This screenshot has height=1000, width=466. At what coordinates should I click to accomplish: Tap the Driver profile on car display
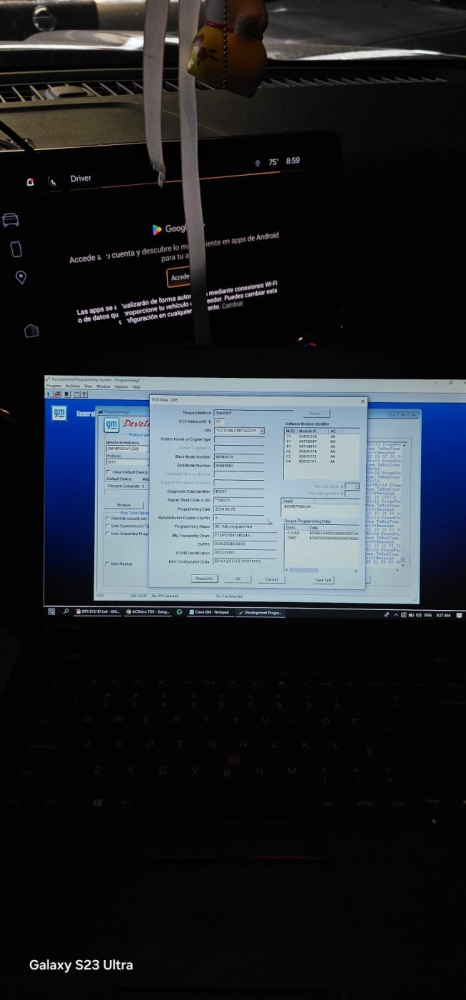pos(80,179)
